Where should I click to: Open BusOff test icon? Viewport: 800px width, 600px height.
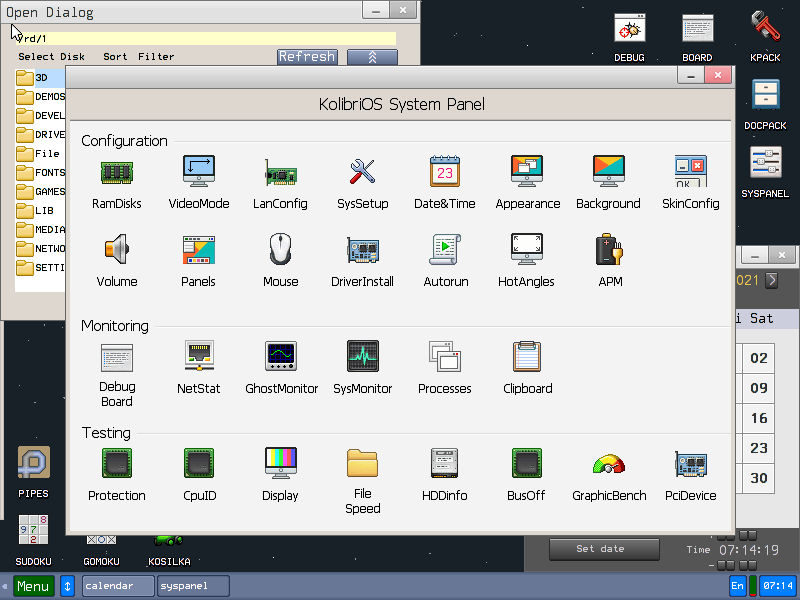(x=527, y=463)
